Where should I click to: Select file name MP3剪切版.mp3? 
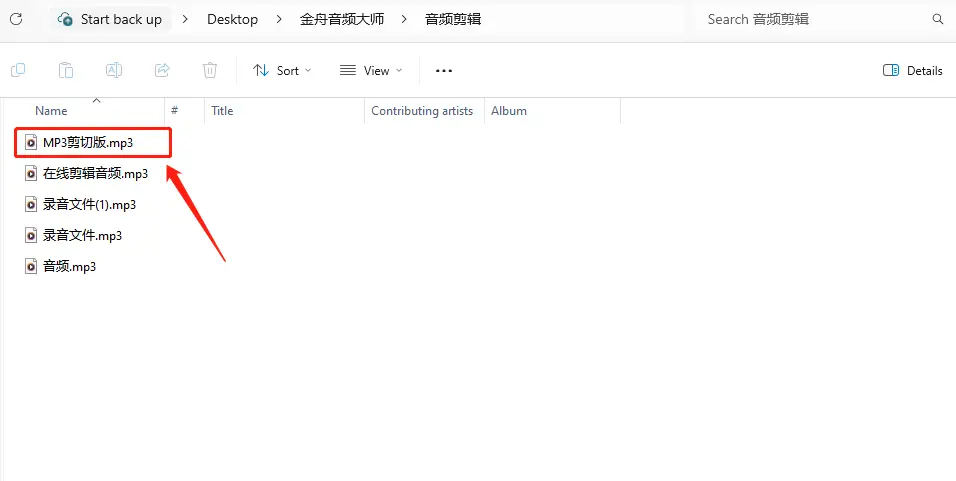click(88, 143)
